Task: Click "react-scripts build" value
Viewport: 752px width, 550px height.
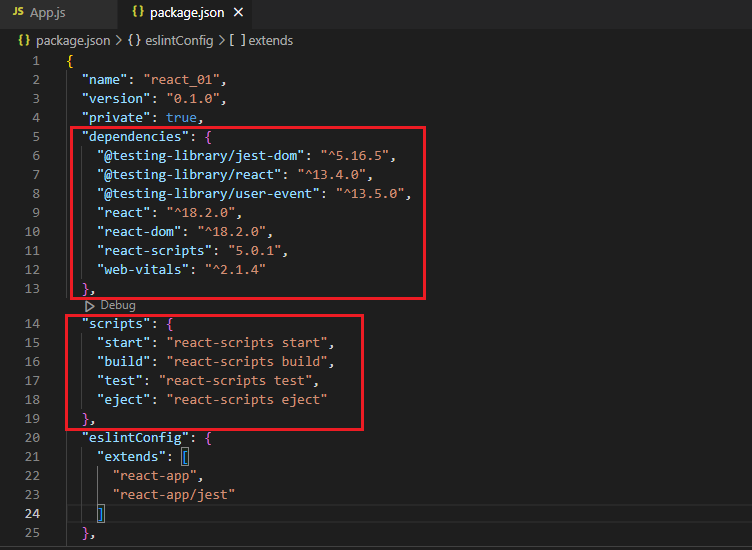Action: [x=247, y=362]
